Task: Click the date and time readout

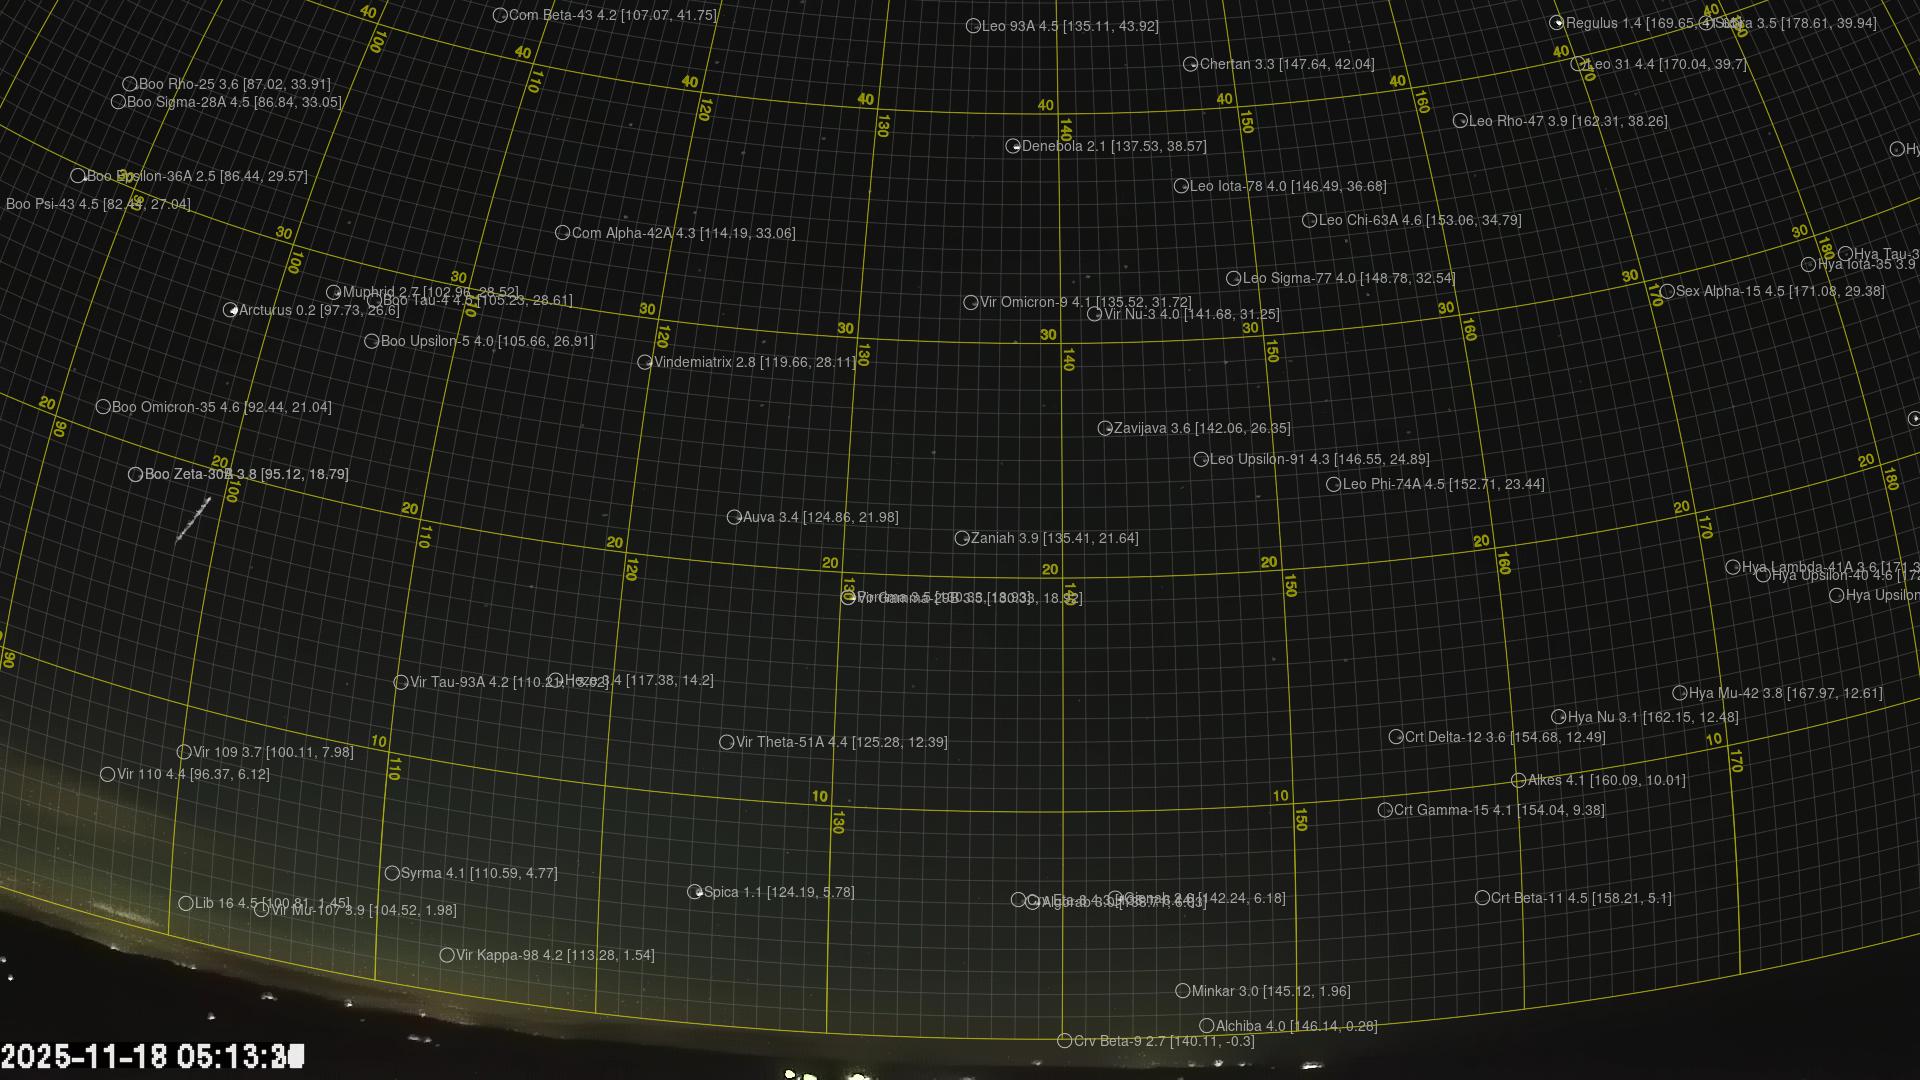Action: click(x=152, y=1057)
